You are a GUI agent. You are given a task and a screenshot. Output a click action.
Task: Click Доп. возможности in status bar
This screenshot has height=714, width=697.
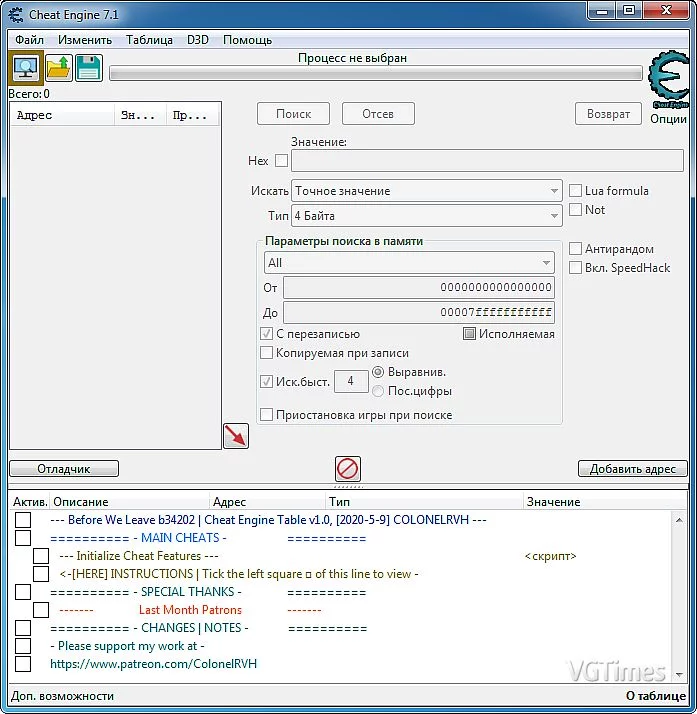(x=62, y=696)
